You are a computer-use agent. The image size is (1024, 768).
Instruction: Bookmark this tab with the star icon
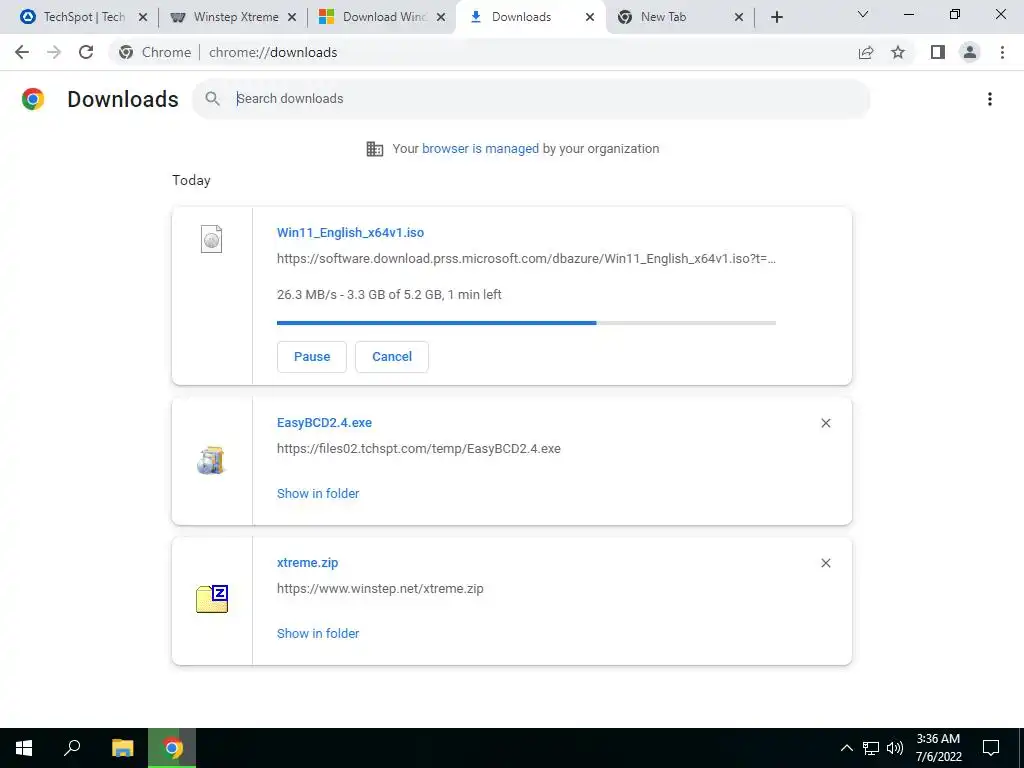point(898,52)
